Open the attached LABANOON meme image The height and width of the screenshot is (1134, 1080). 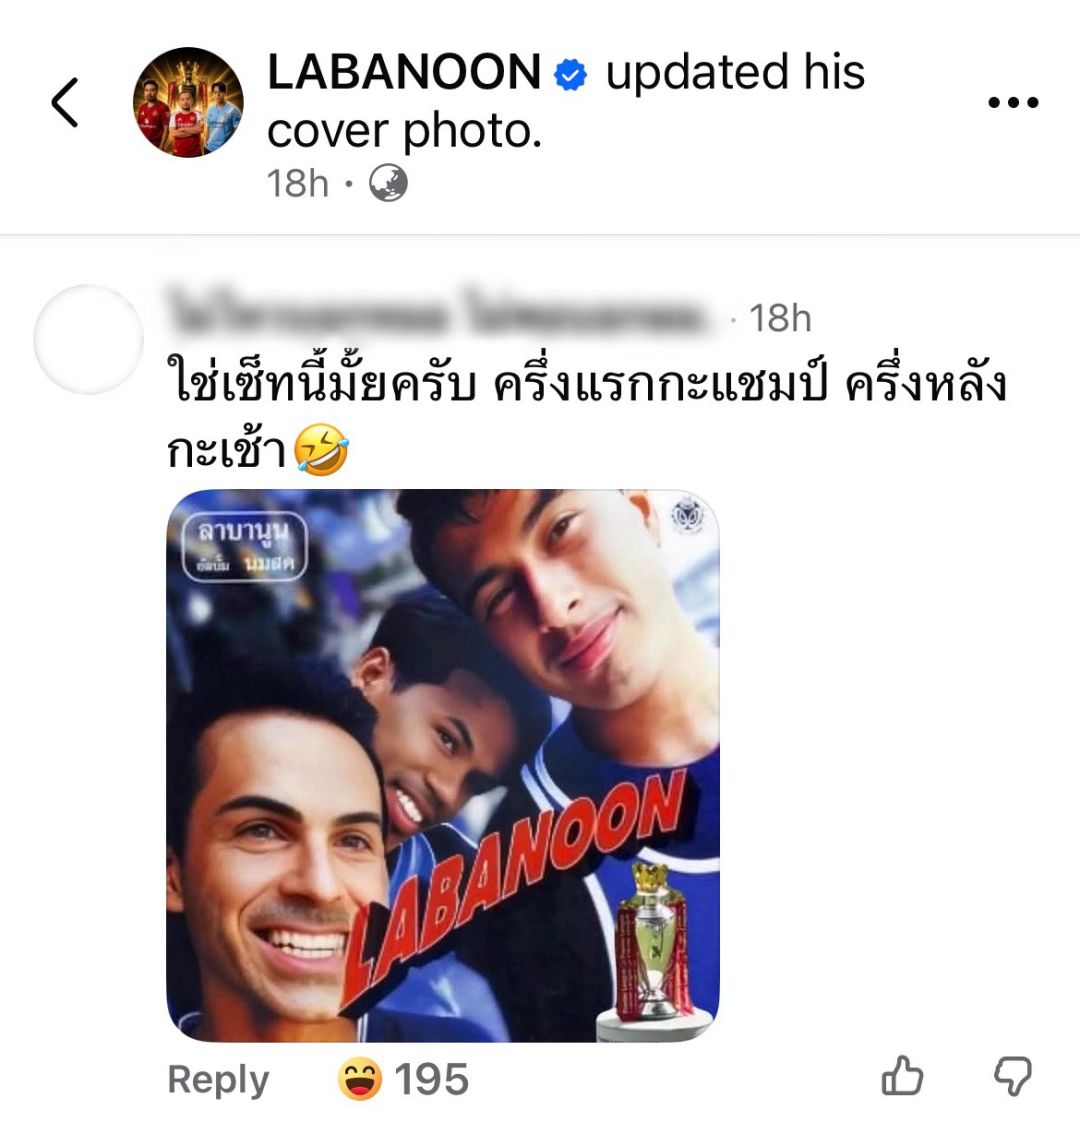(443, 766)
